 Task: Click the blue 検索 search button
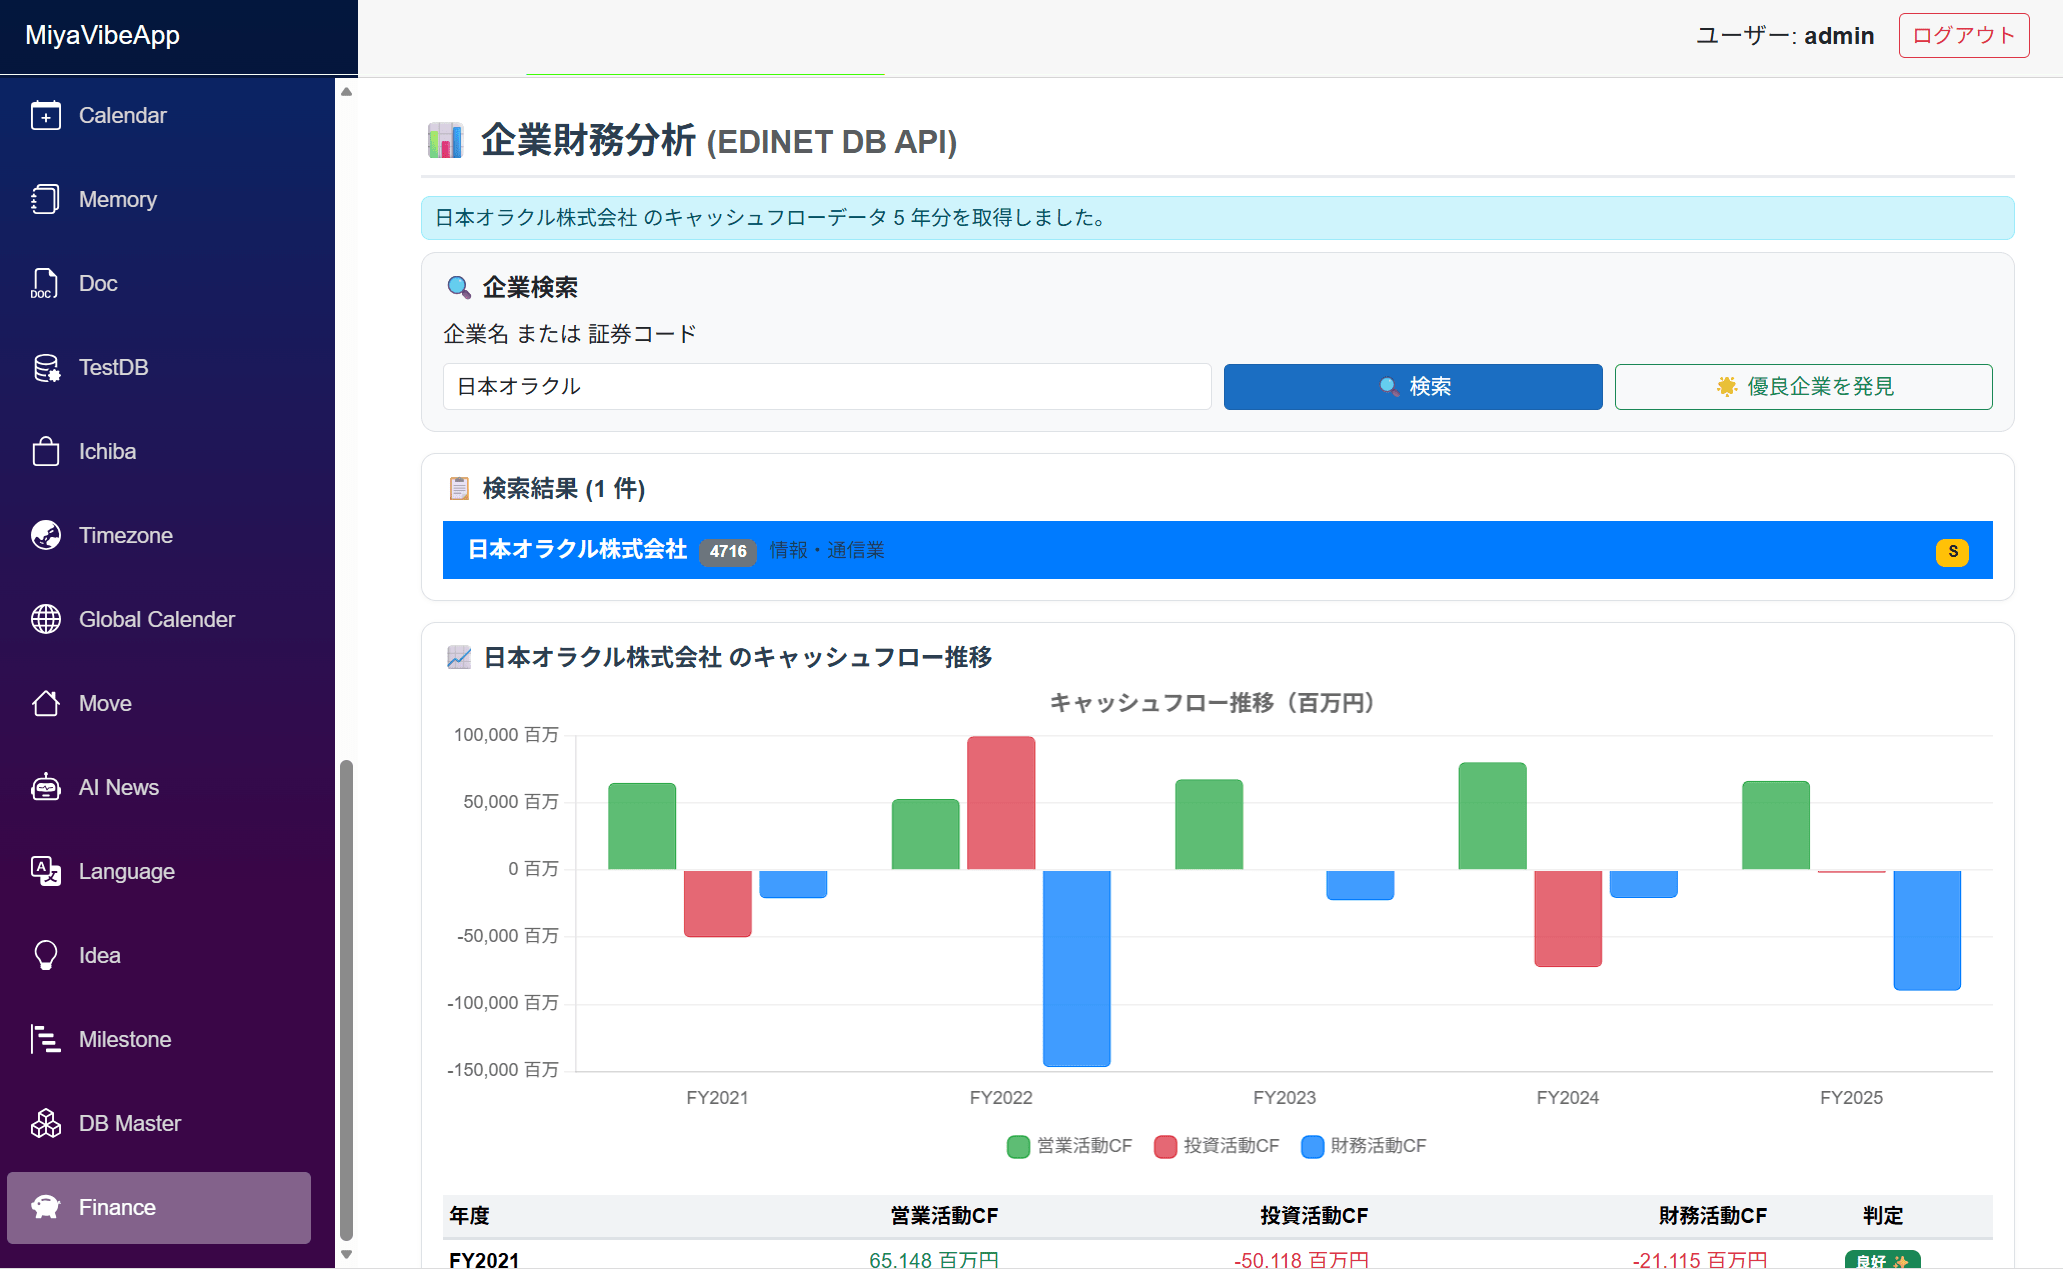tap(1412, 387)
